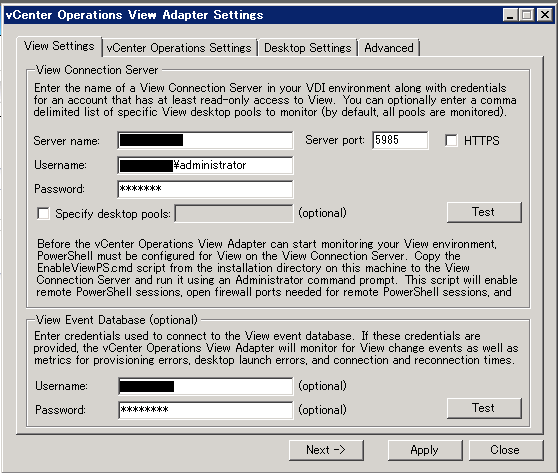Click the 'Server port:' label

pyautogui.click(x=335, y=140)
